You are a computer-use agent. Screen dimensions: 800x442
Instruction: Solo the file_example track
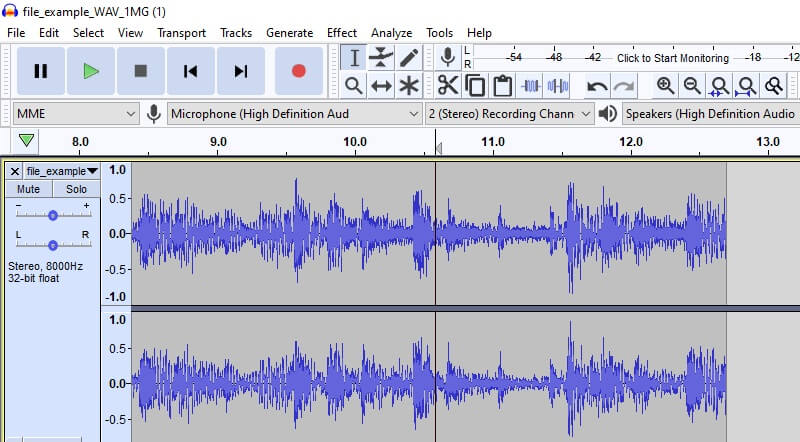coord(77,189)
